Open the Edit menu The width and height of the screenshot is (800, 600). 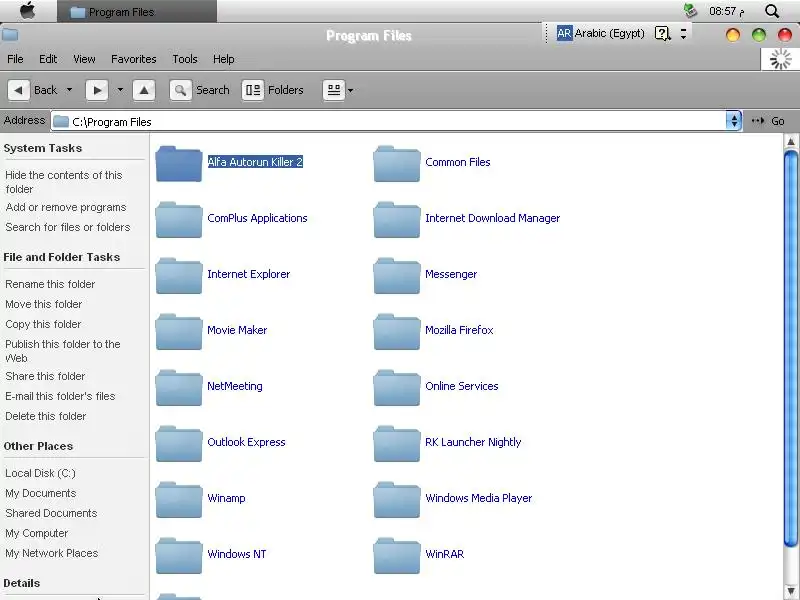(48, 59)
